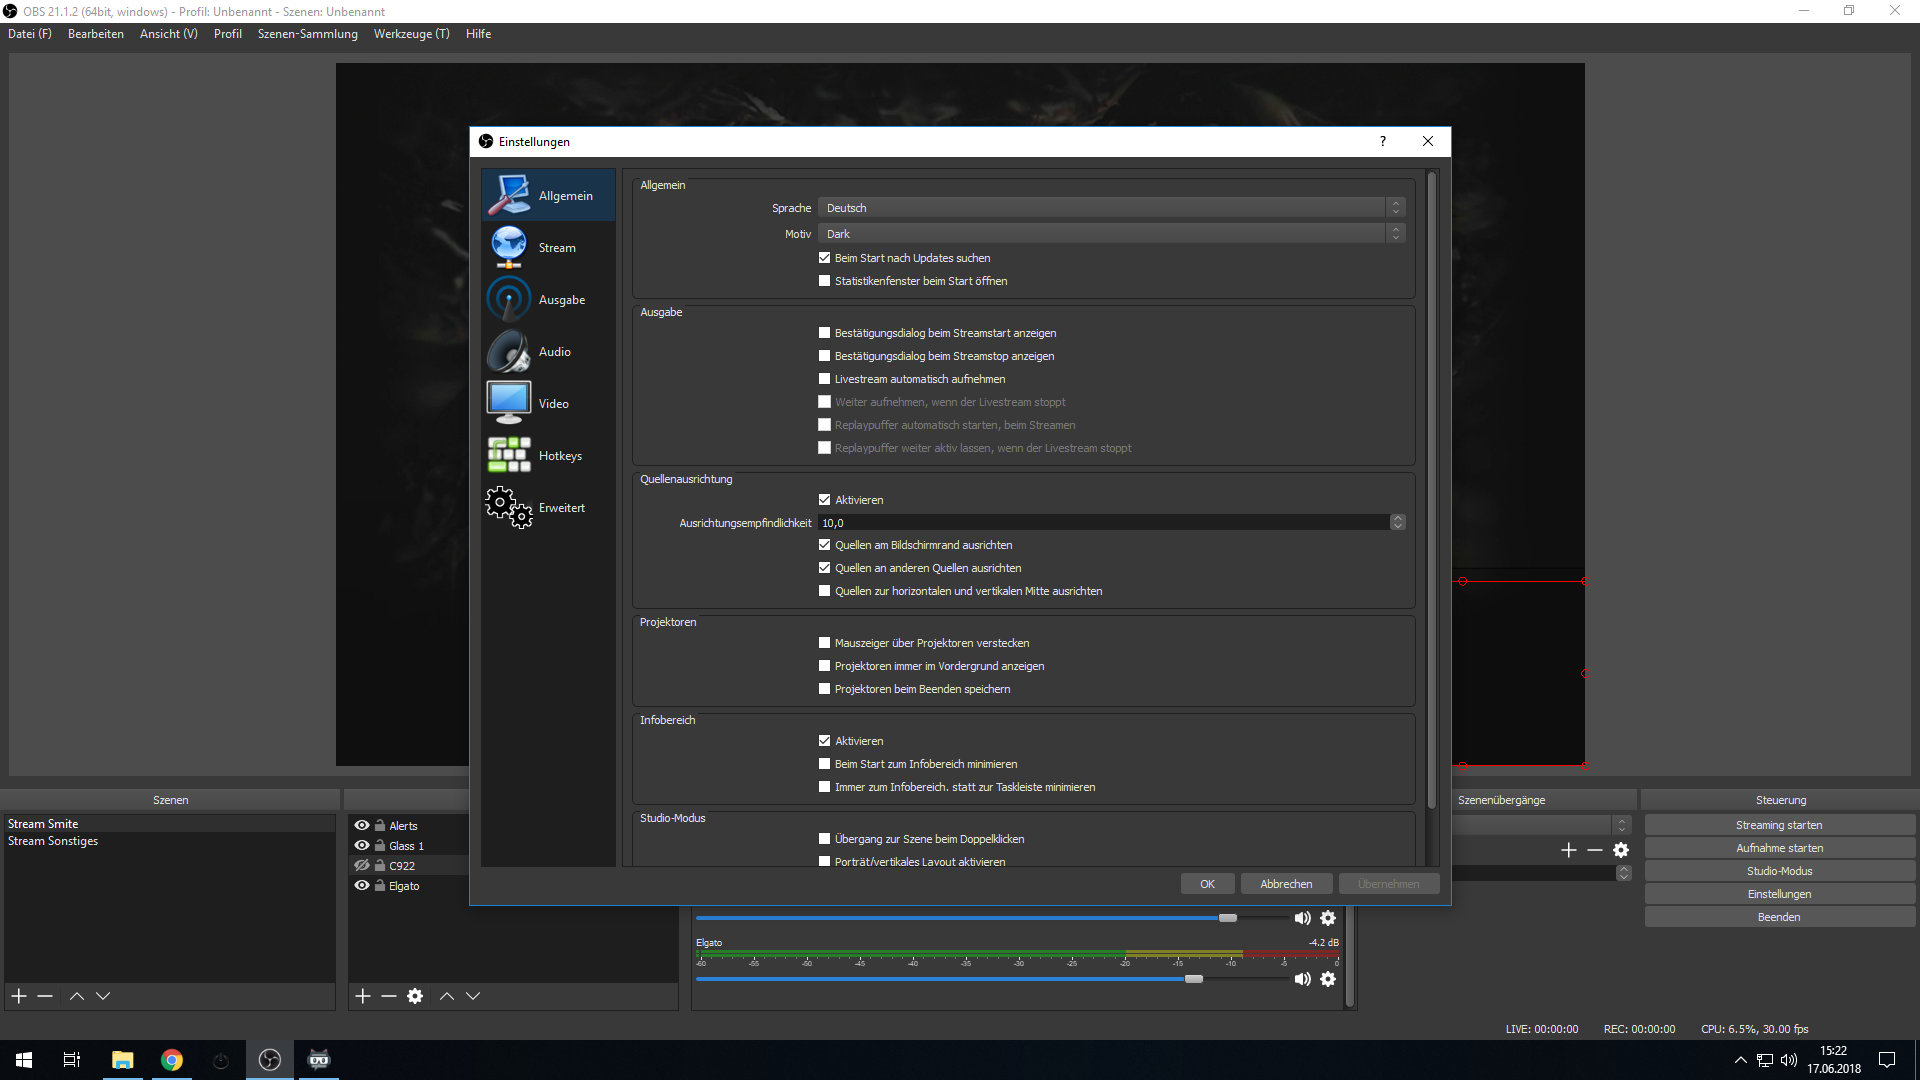Screen dimensions: 1920x1080
Task: Open the Sprache language dropdown
Action: click(x=1110, y=208)
